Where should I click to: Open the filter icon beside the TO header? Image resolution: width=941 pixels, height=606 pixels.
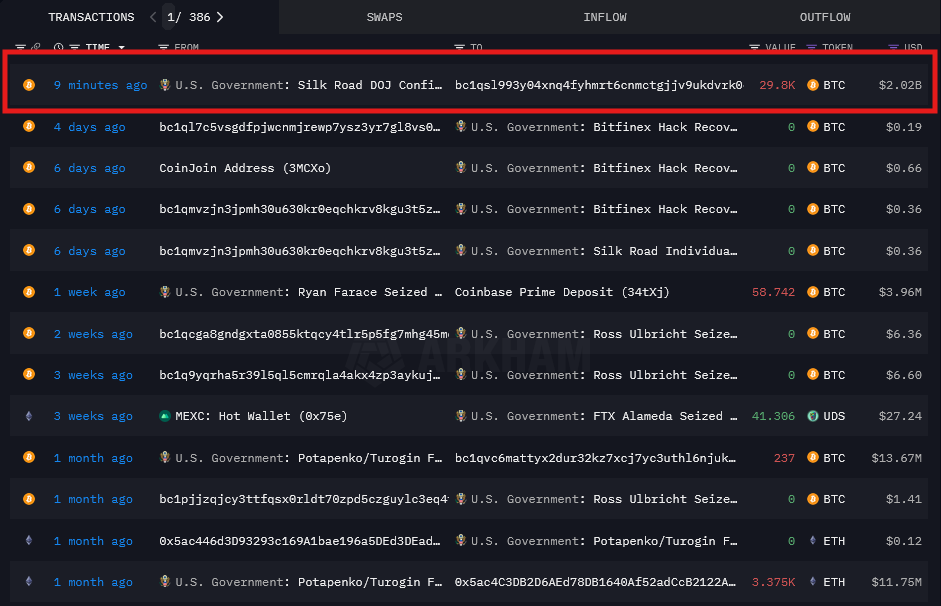coord(459,47)
